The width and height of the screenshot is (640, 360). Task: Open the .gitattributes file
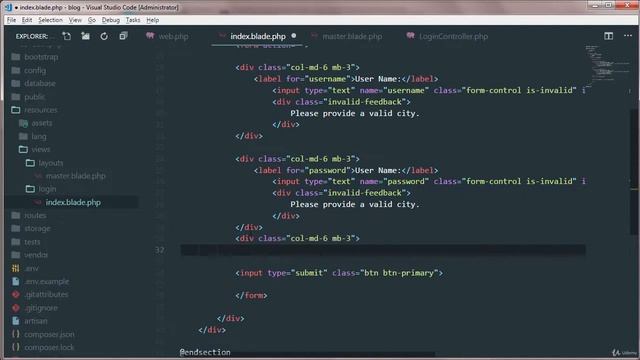coord(46,294)
